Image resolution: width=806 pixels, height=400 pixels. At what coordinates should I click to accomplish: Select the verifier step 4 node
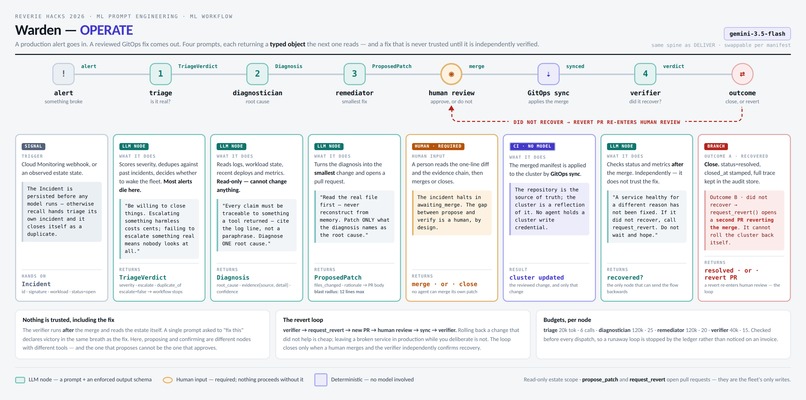coord(645,74)
